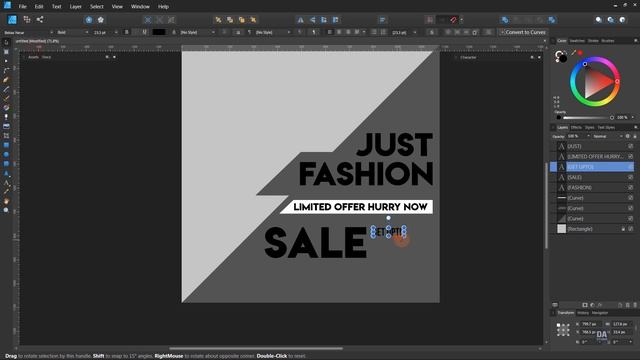The height and width of the screenshot is (360, 640).
Task: Click Flip Horizontal icon
Action: (x=300, y=20)
